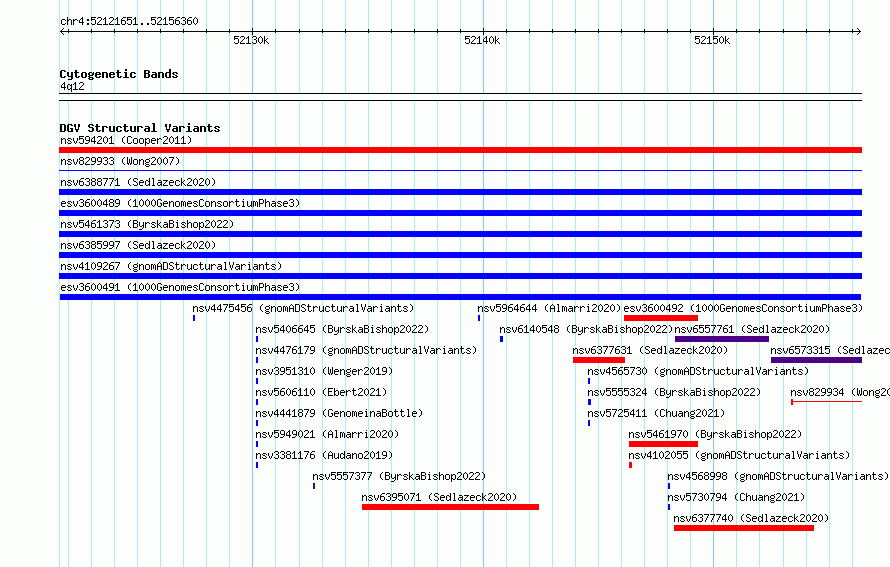This screenshot has width=890, height=567.
Task: Select the red nsv594201 variant bar
Action: pos(460,150)
